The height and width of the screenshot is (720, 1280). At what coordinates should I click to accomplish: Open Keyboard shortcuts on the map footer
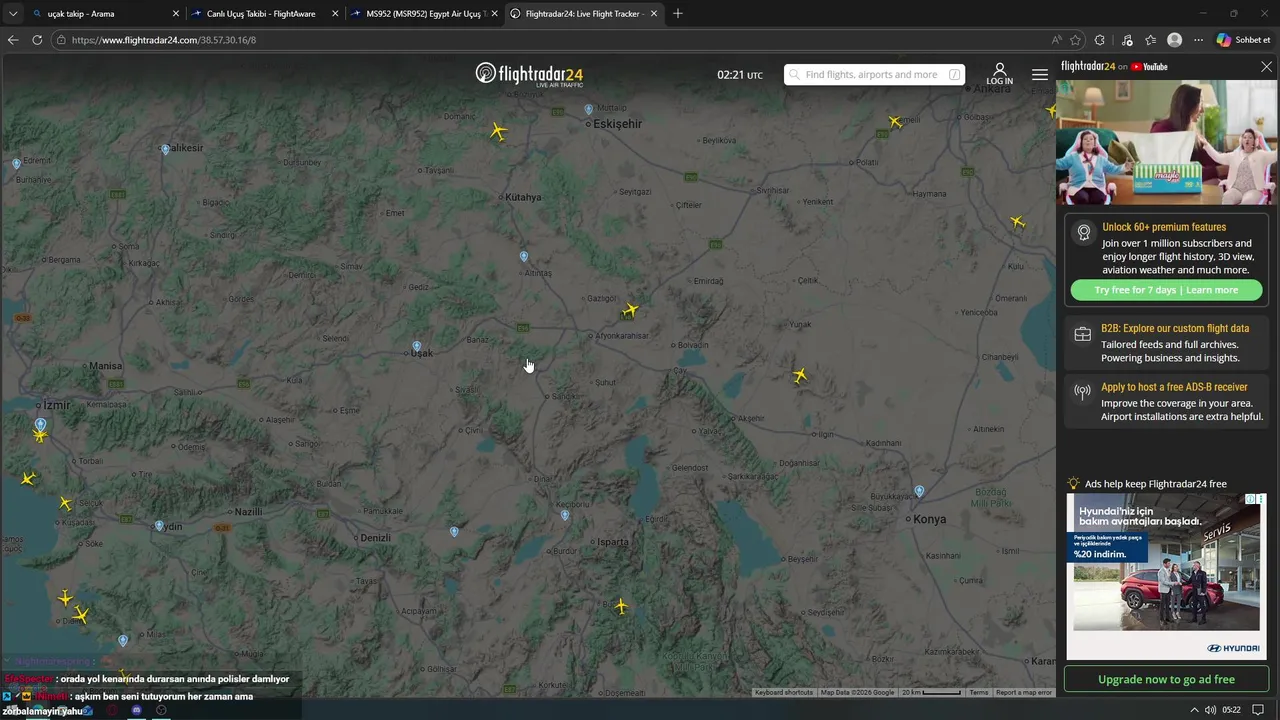tap(784, 692)
